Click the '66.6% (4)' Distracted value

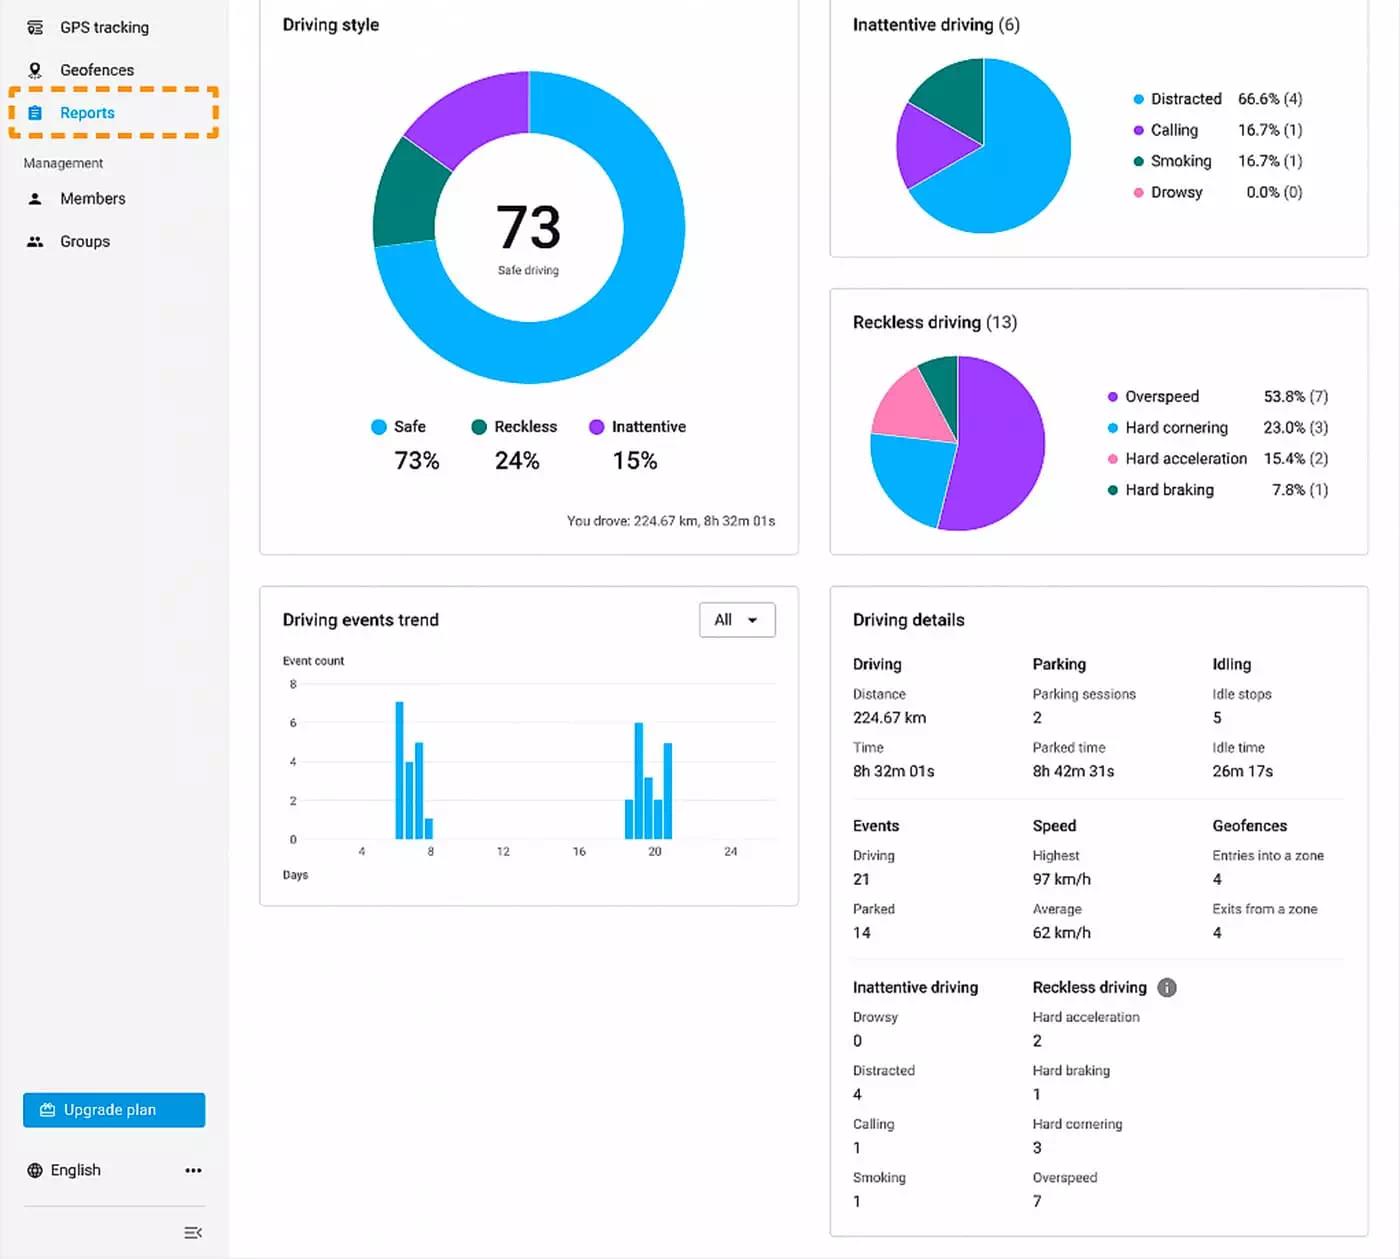click(1270, 99)
